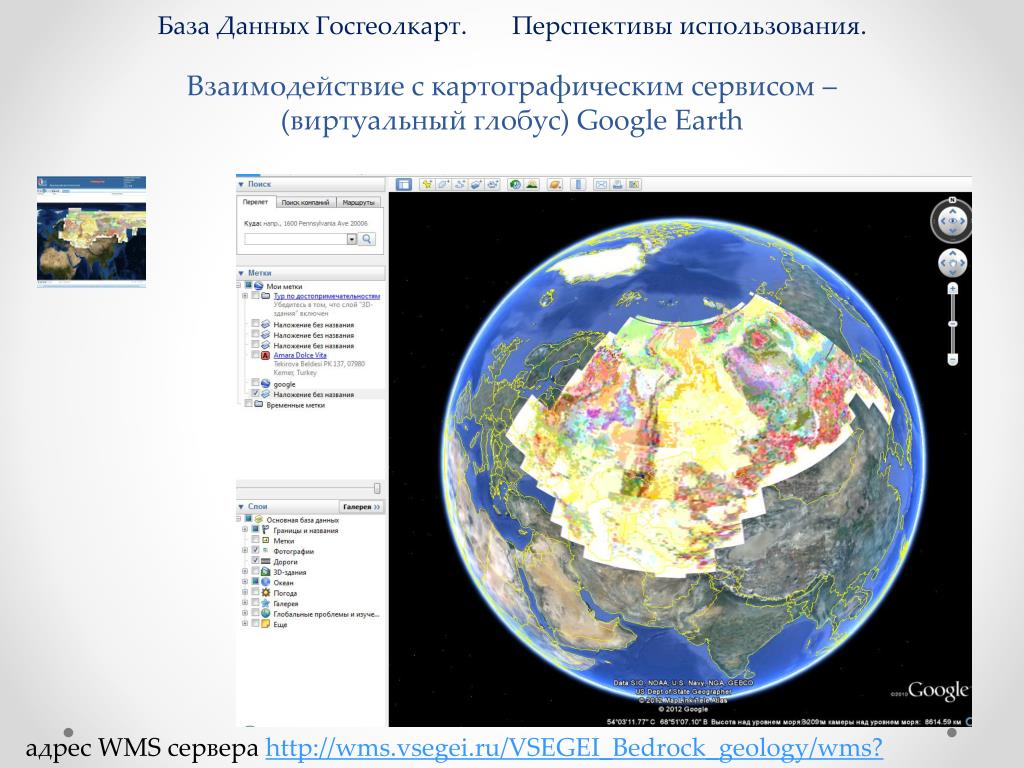
Task: Click the Move joystick navigation control
Action: click(952, 264)
